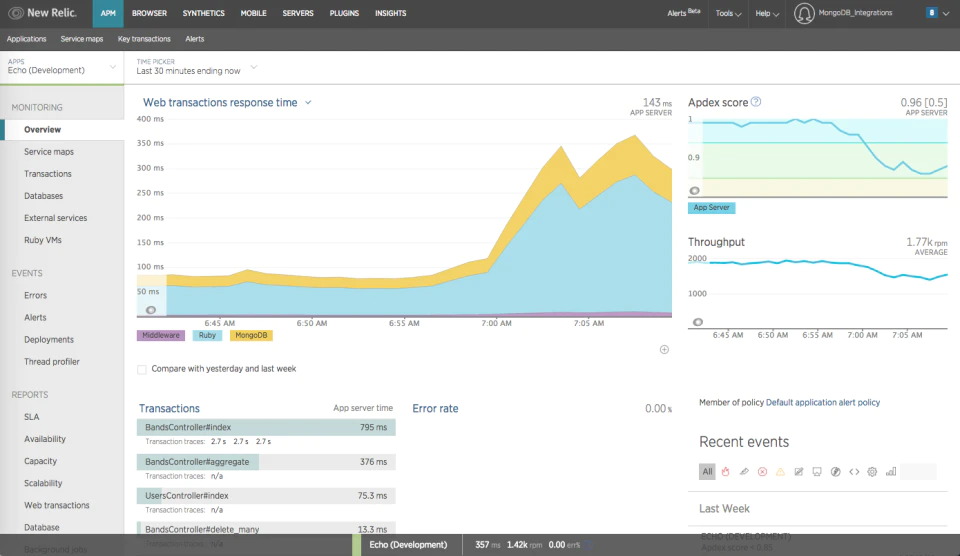The width and height of the screenshot is (960, 556).
Task: Click the MongoDB_Integrations account name
Action: (855, 13)
